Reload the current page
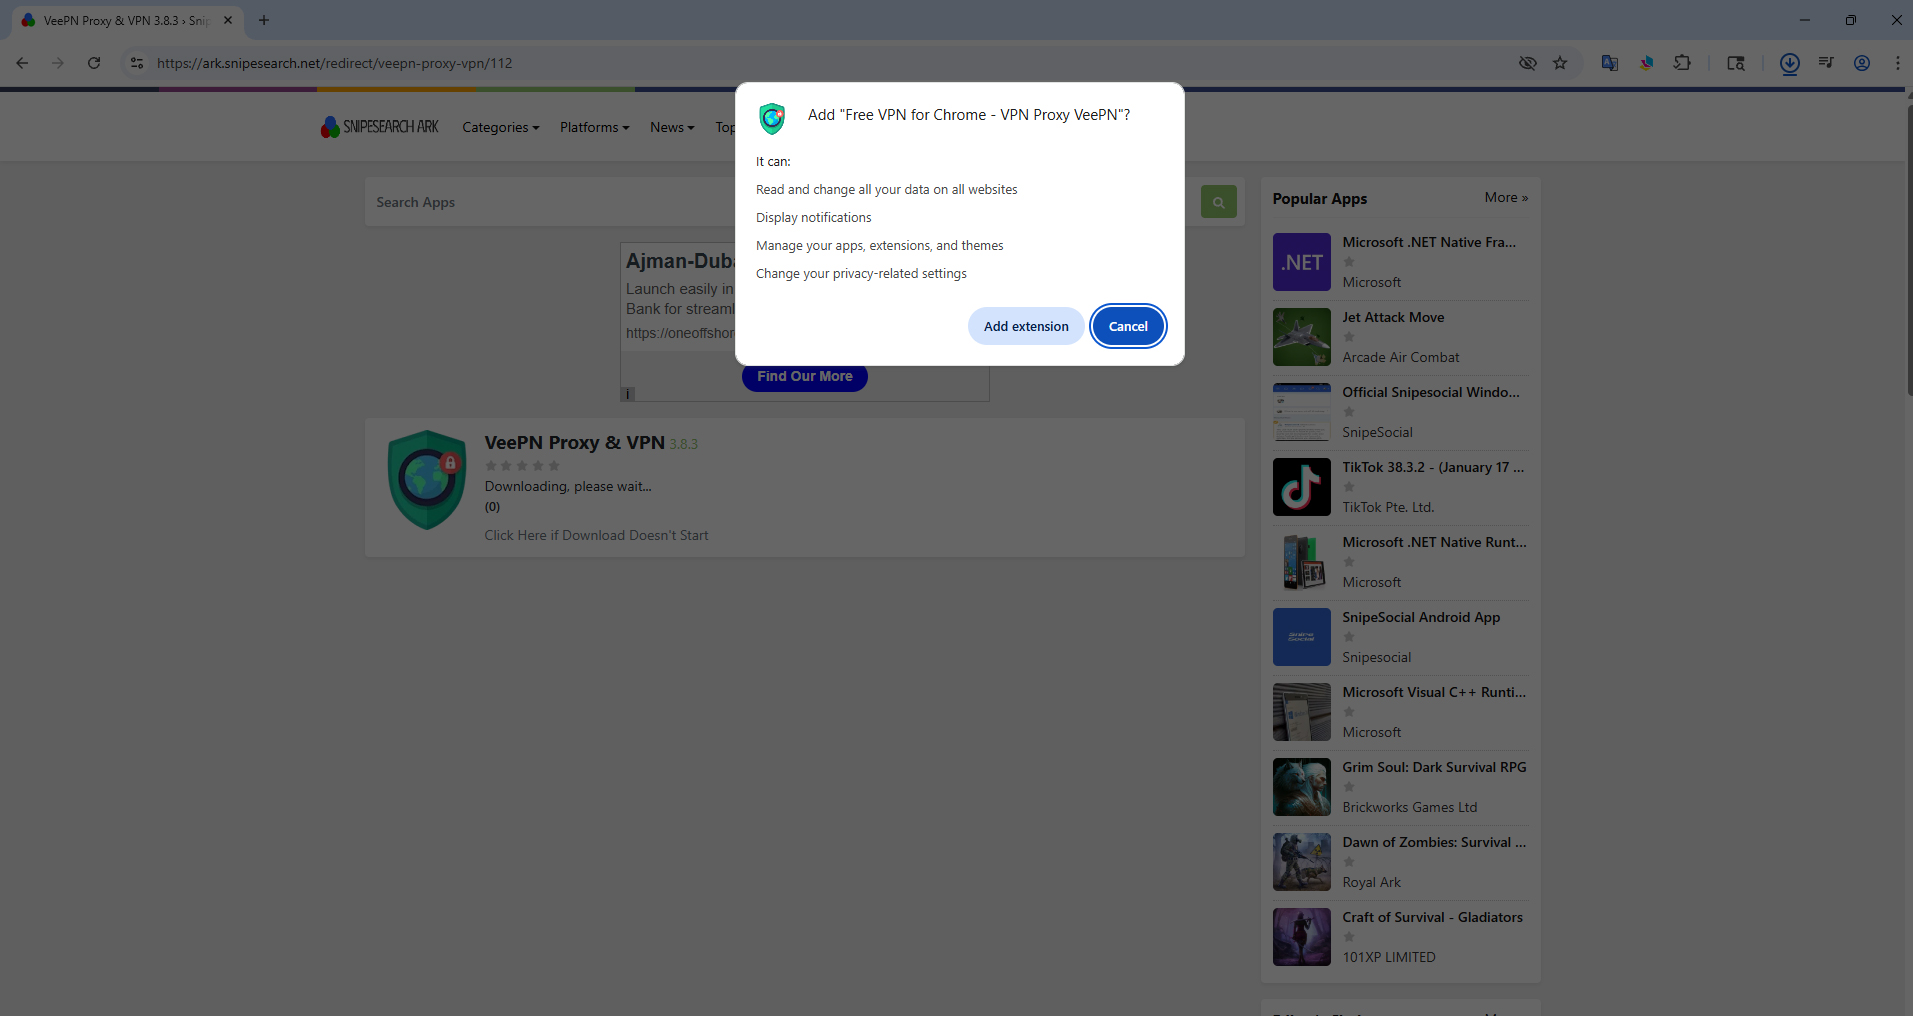This screenshot has width=1913, height=1016. 94,63
